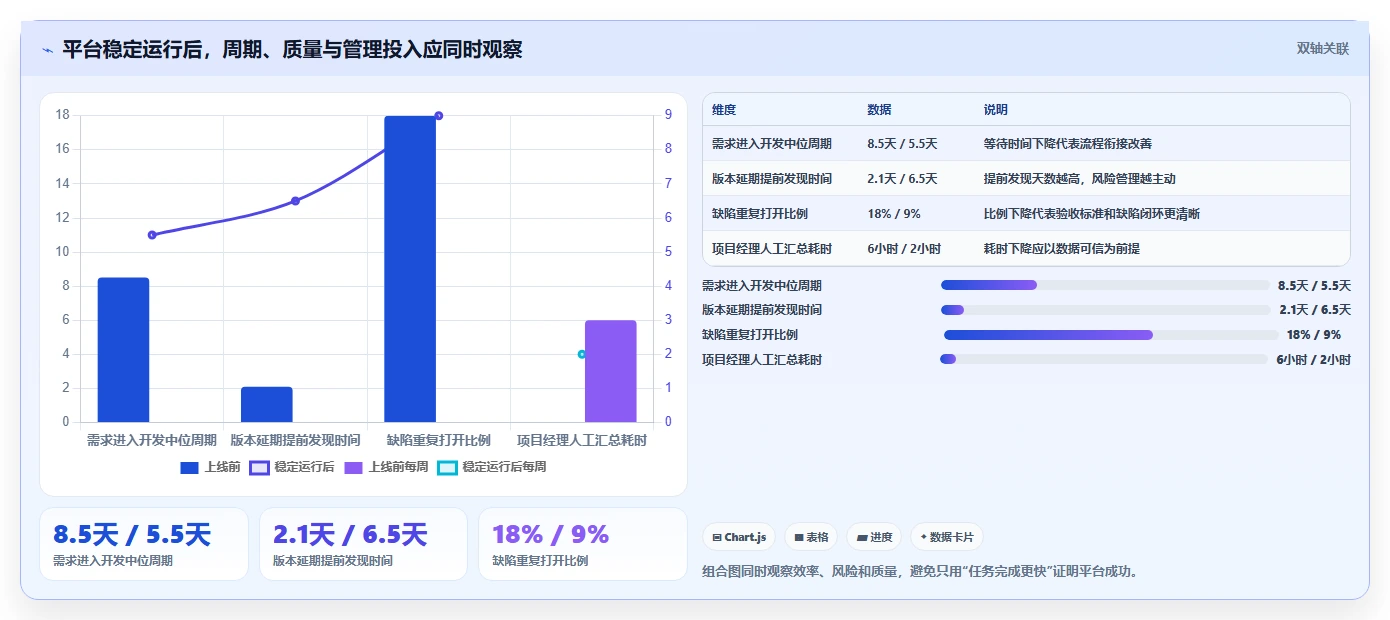Click the footer note starting with 组合图同时观察效率
This screenshot has width=1390, height=620.
tap(921, 572)
